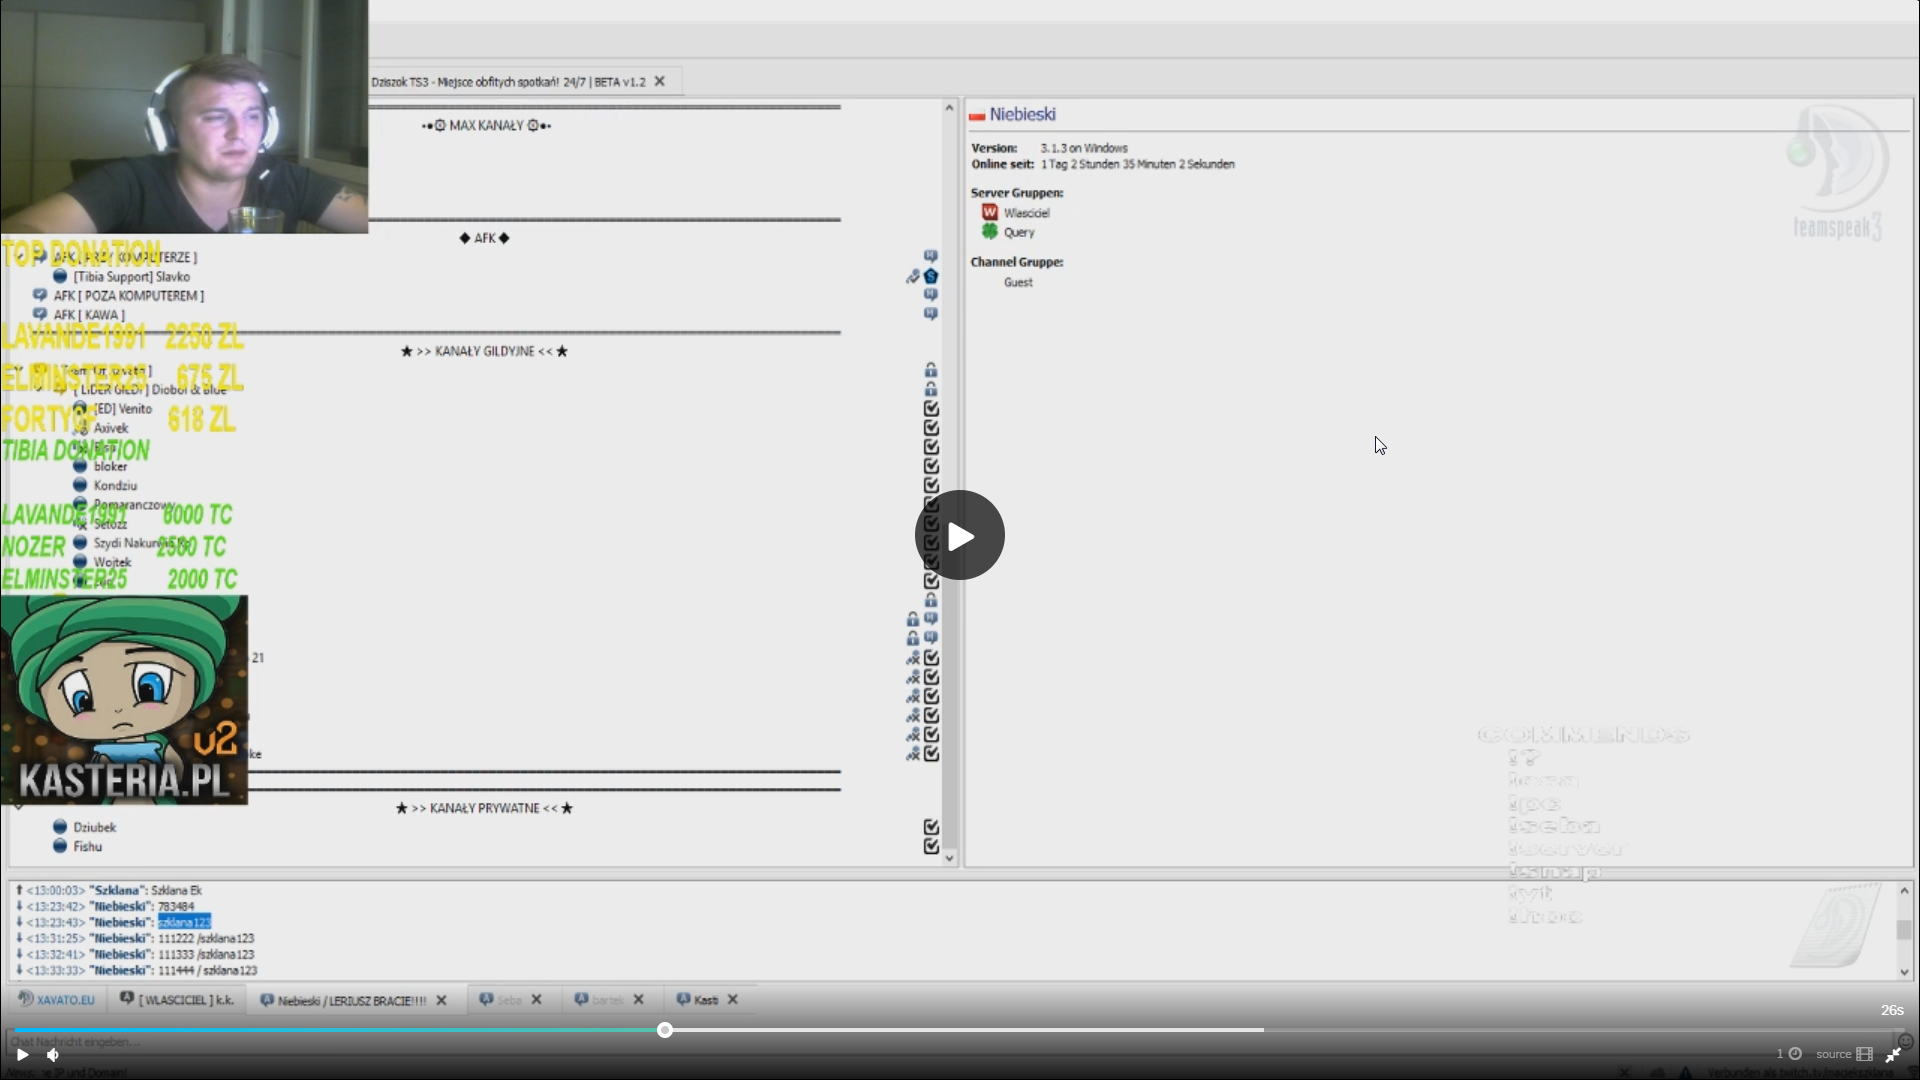This screenshot has height=1080, width=1920.
Task: Close the Dziszok TS3 server tab
Action: point(660,82)
